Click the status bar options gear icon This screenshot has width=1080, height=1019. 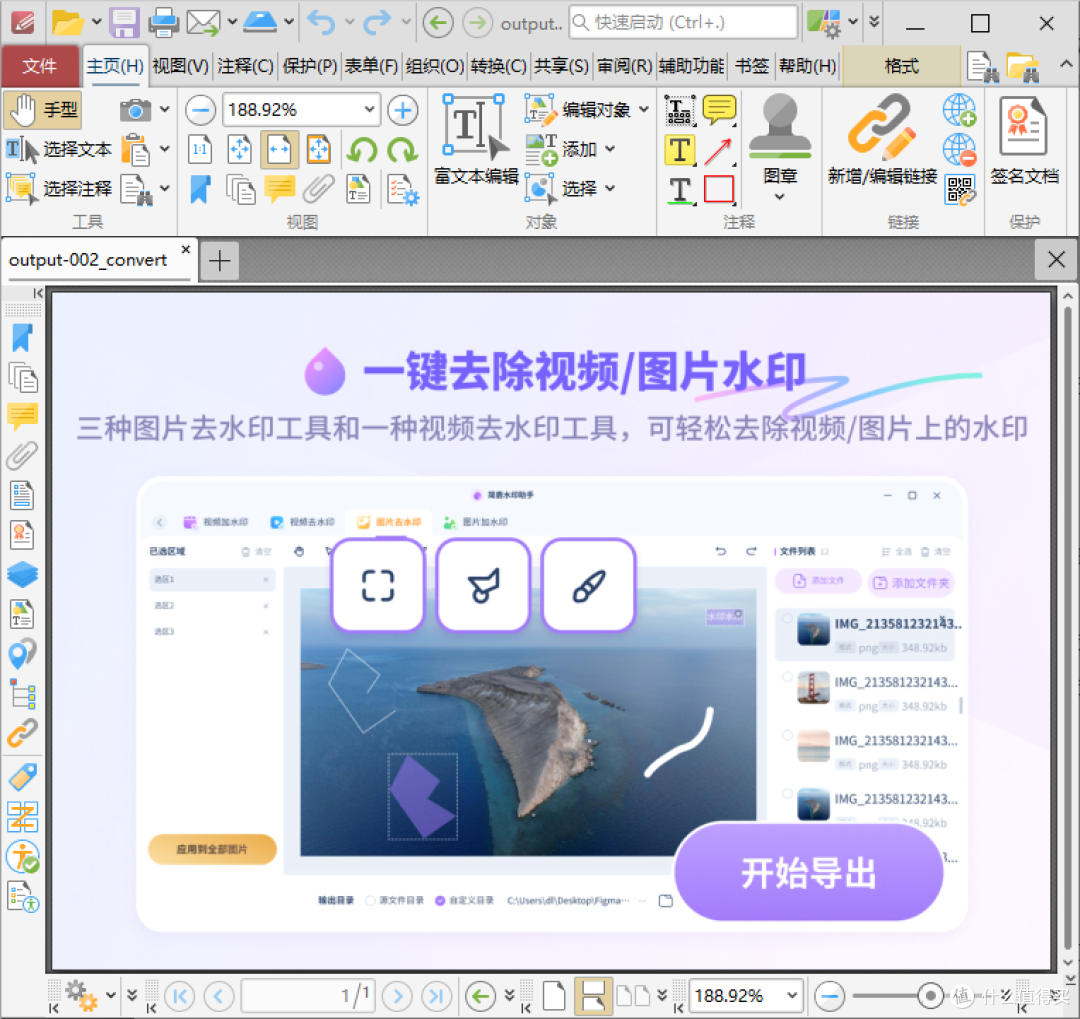click(x=81, y=996)
